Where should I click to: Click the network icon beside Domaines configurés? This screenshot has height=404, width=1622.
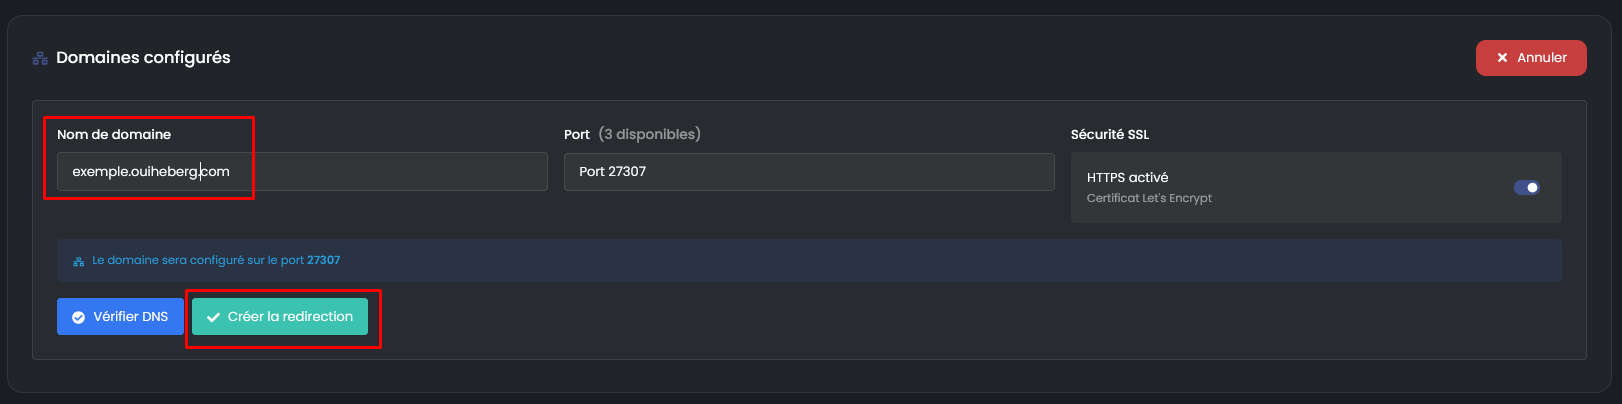[40, 59]
